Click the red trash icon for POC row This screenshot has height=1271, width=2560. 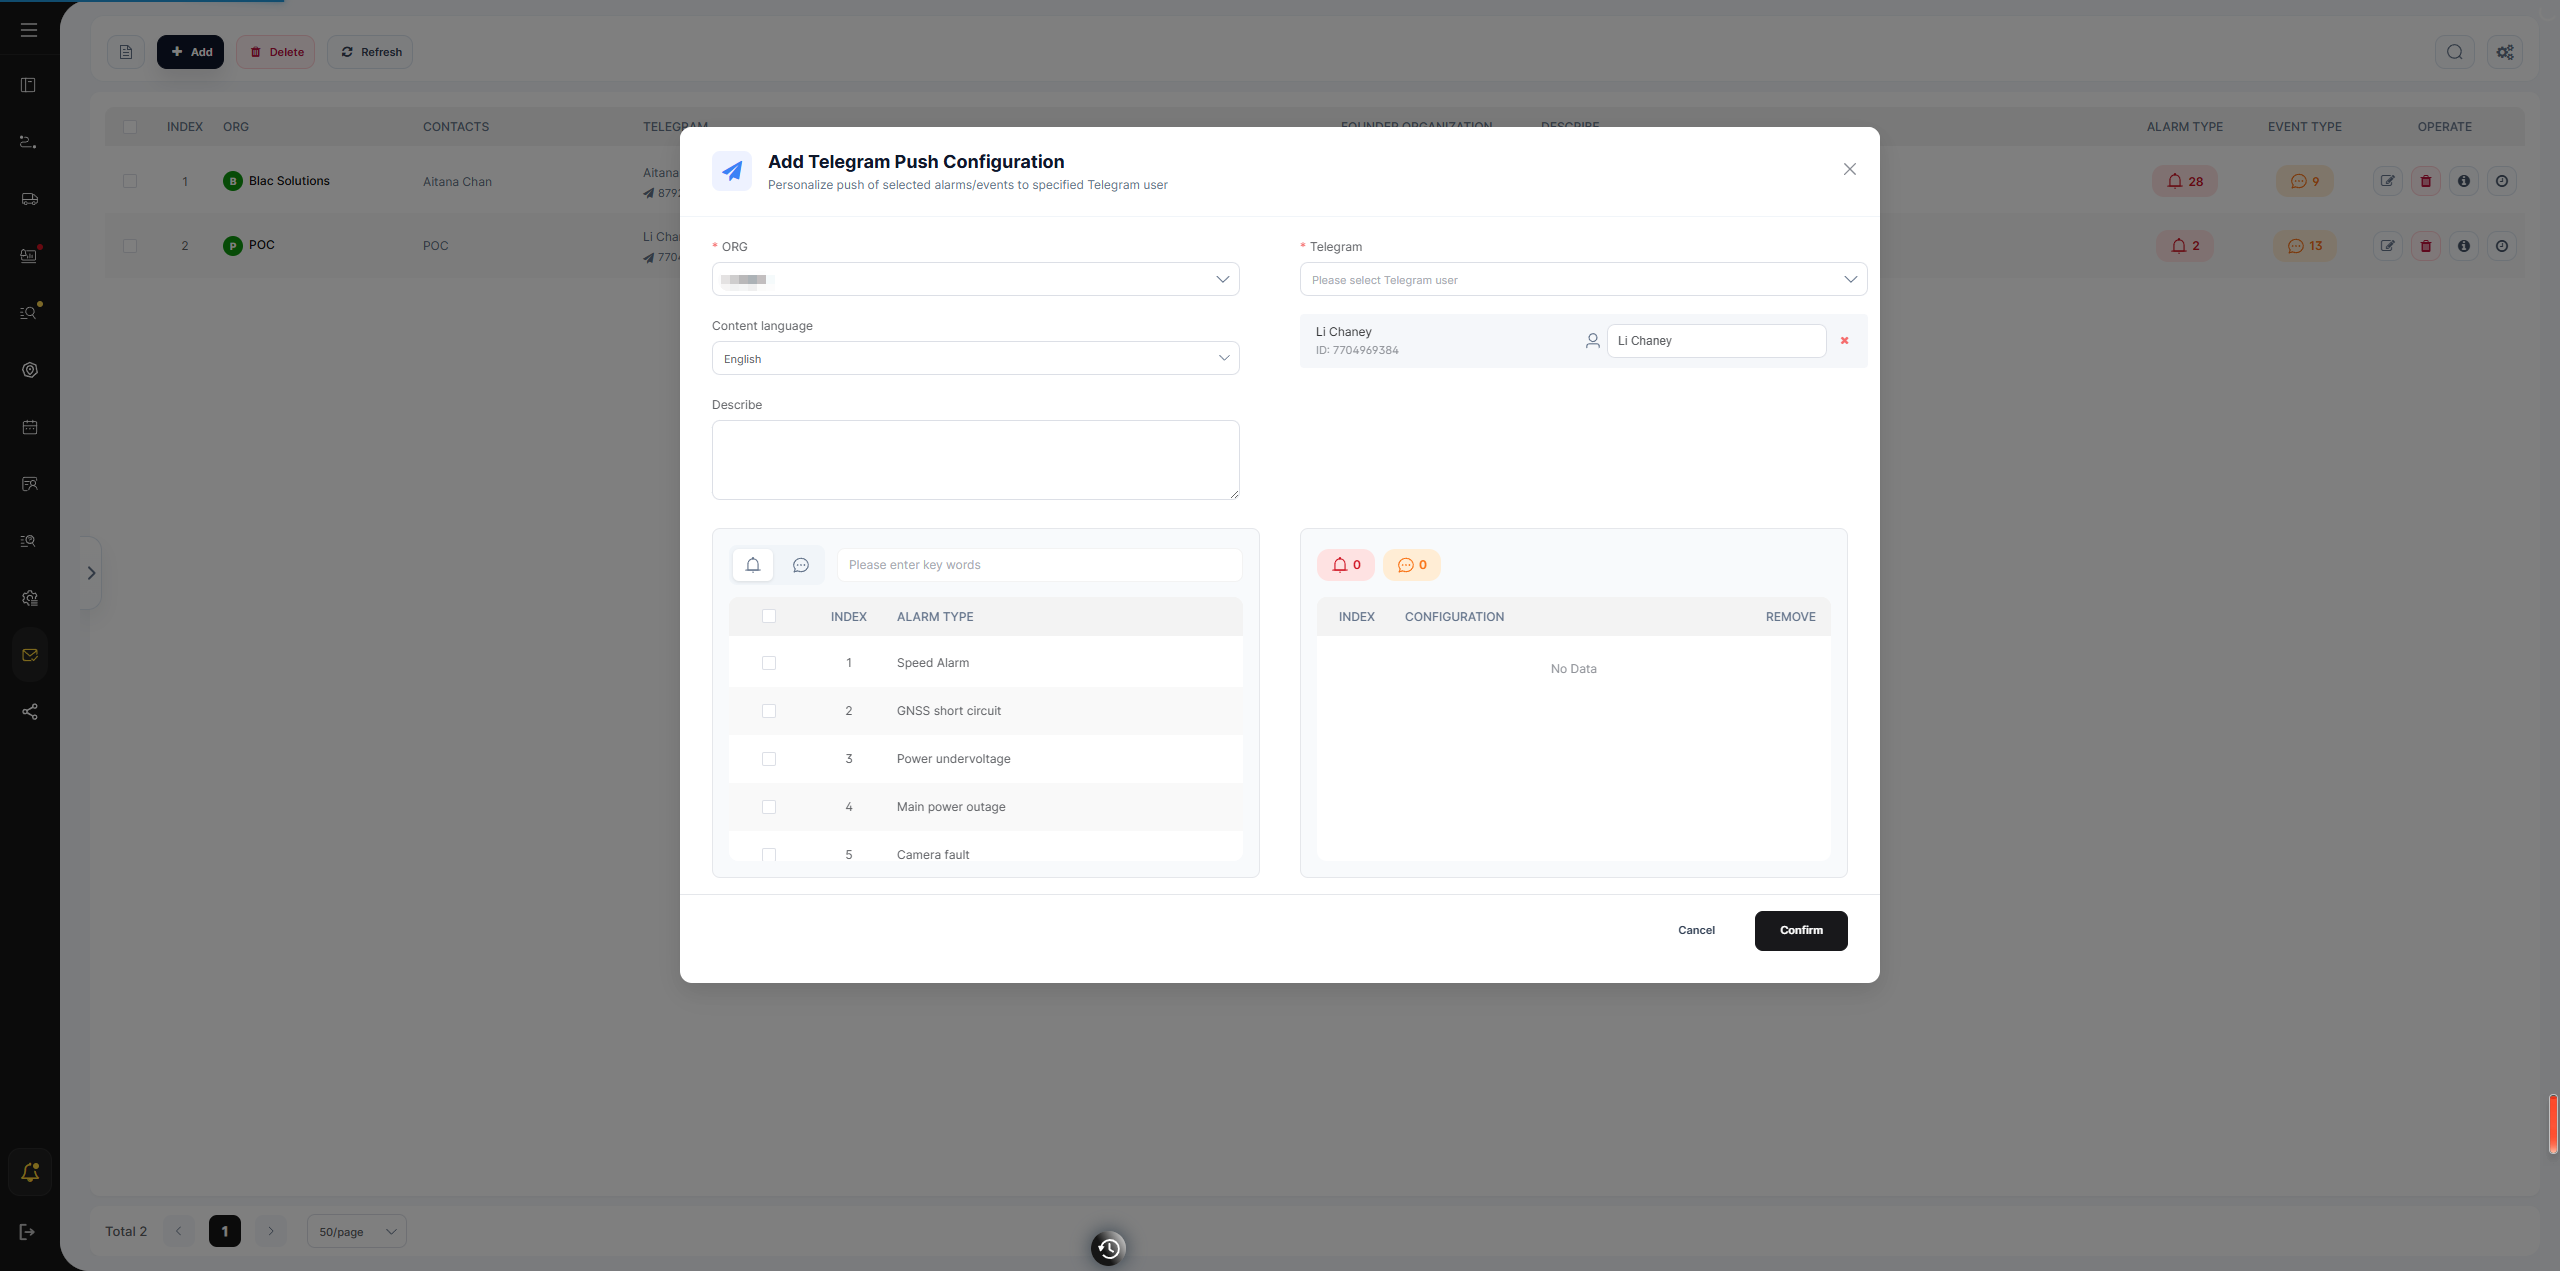pyautogui.click(x=2425, y=246)
